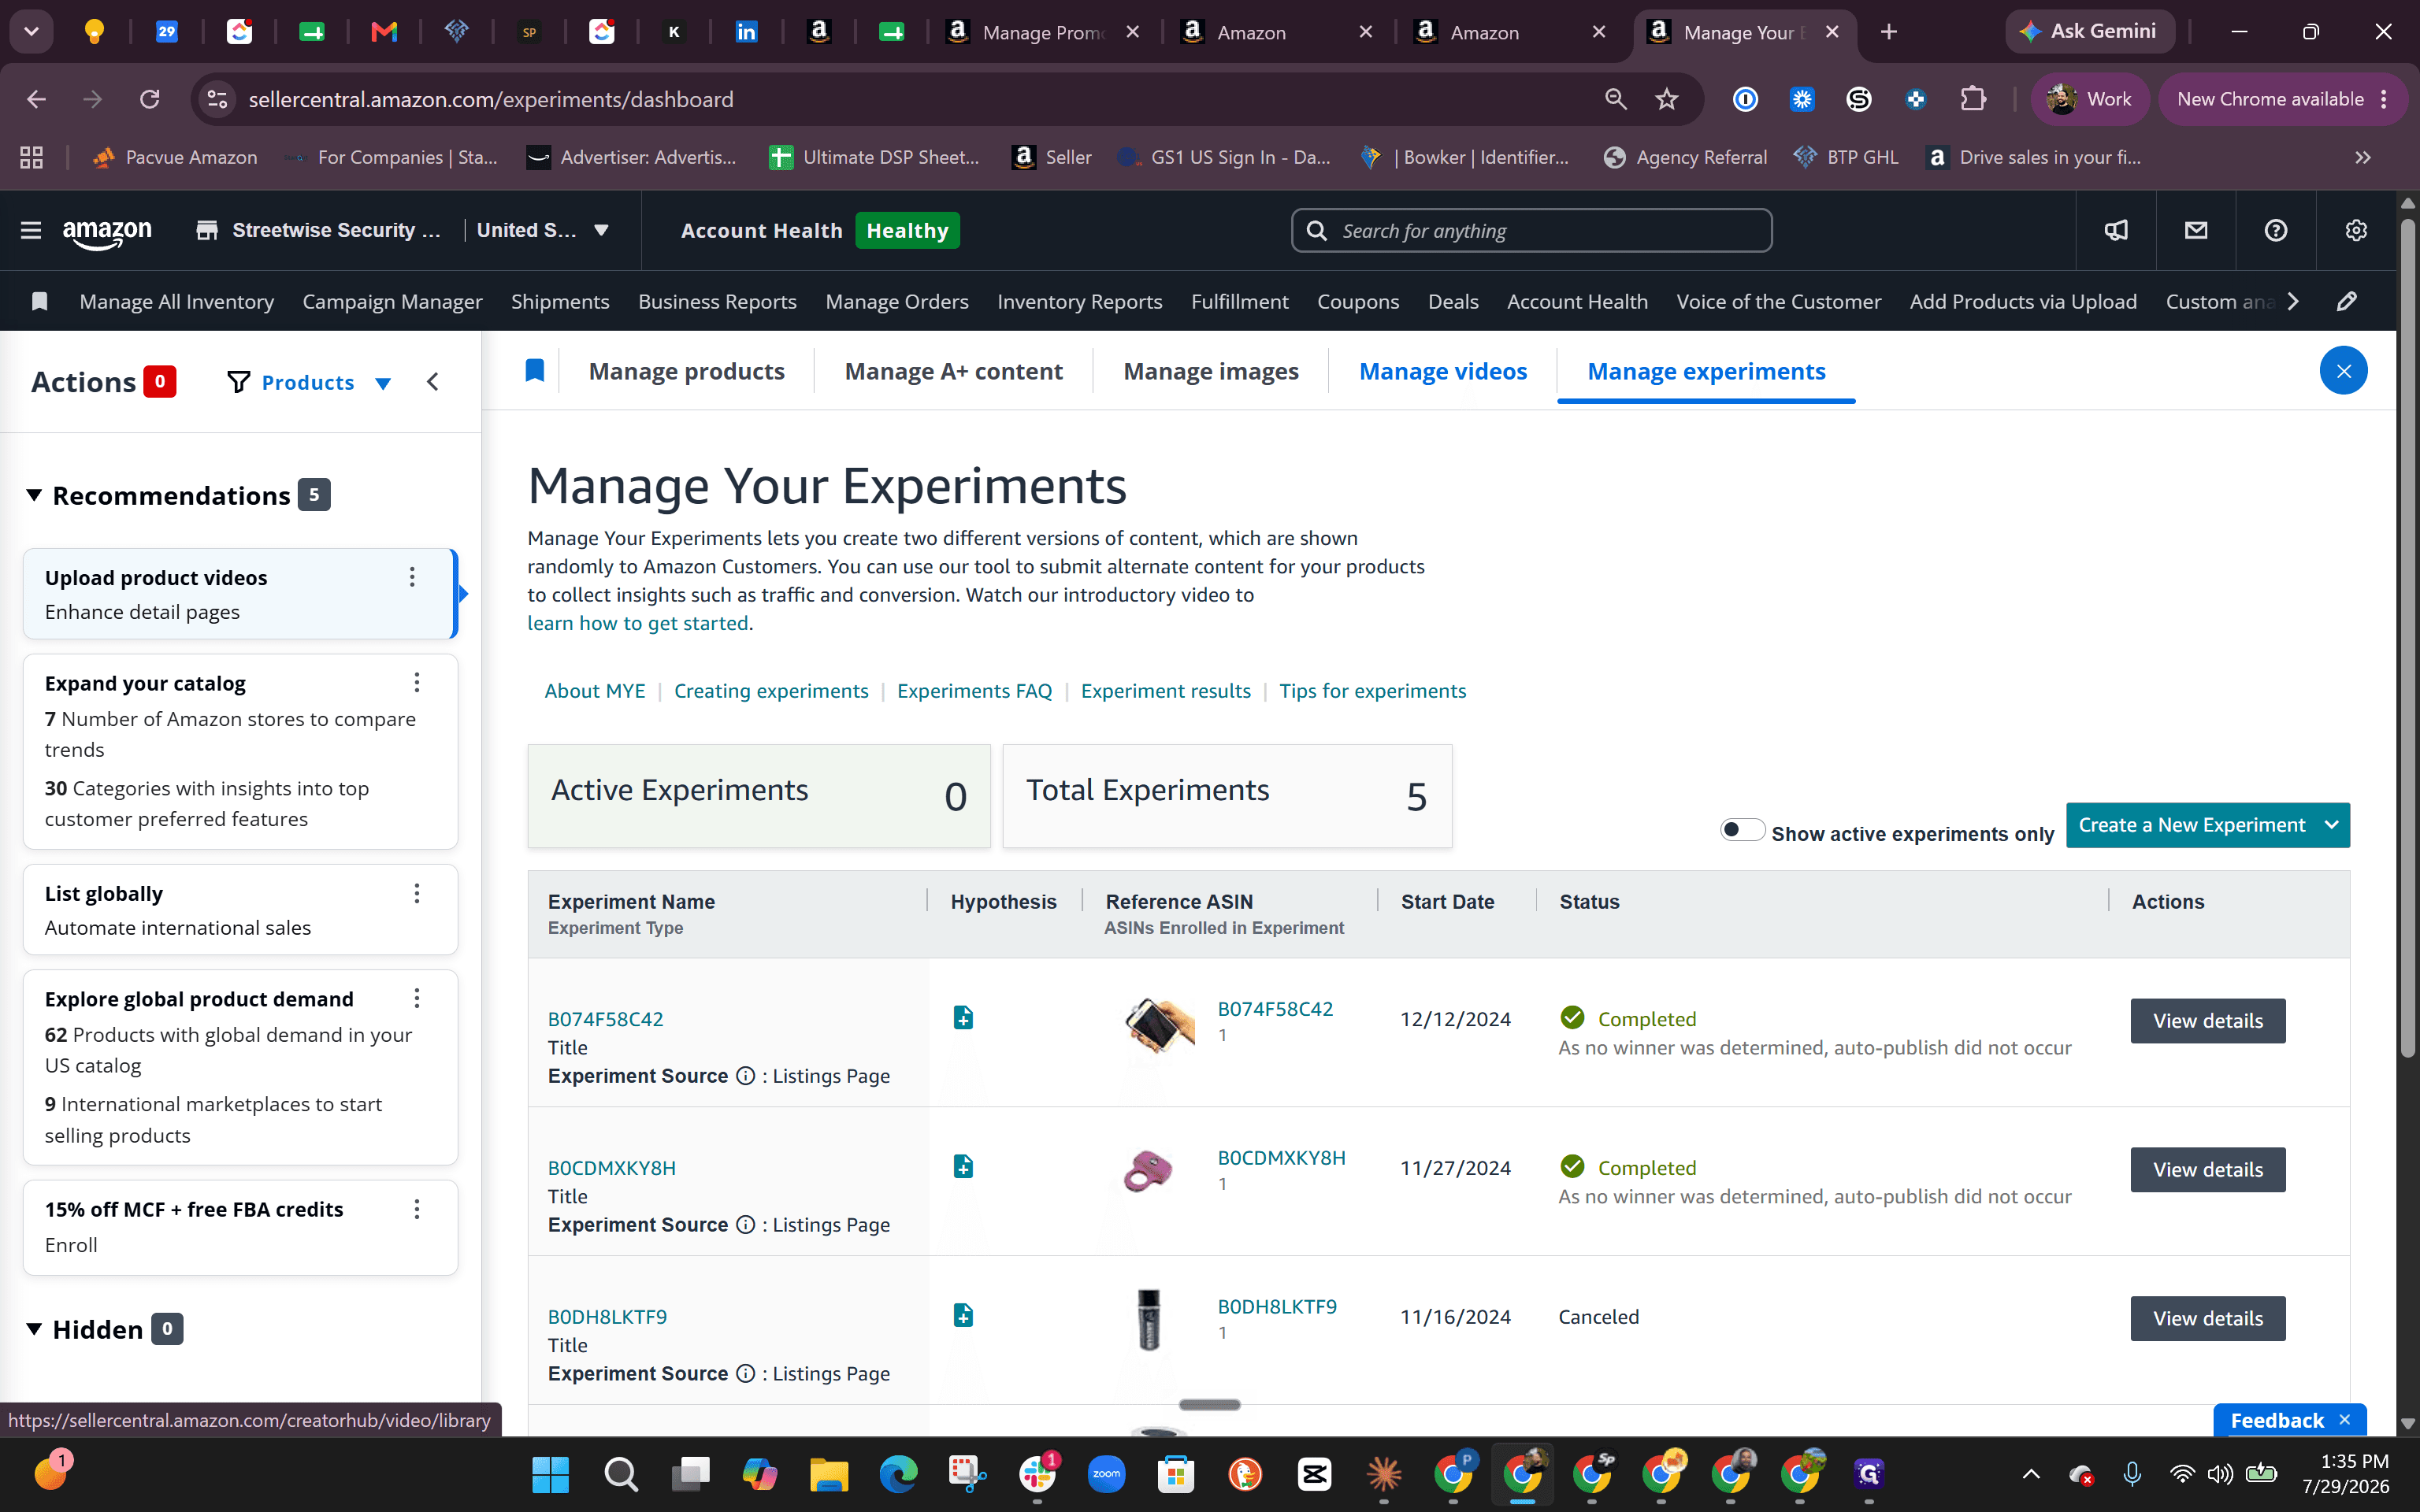The image size is (2420, 1512).
Task: Open Create a New Experiment dropdown arrow
Action: point(2331,825)
